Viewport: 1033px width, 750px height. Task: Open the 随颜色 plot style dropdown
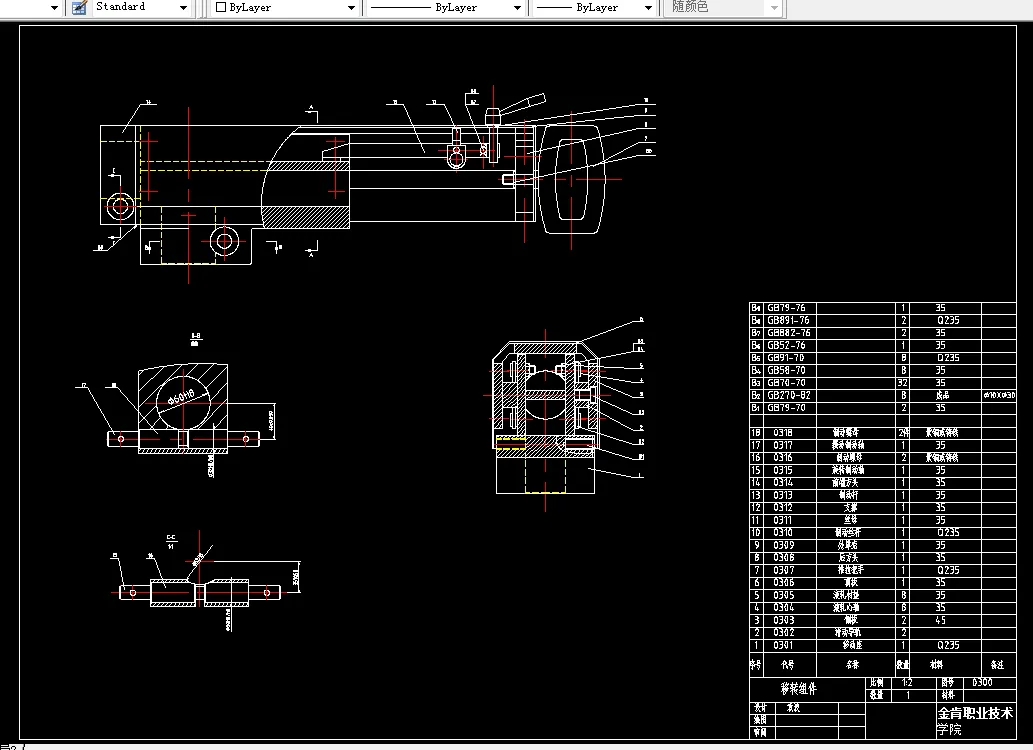coord(774,8)
